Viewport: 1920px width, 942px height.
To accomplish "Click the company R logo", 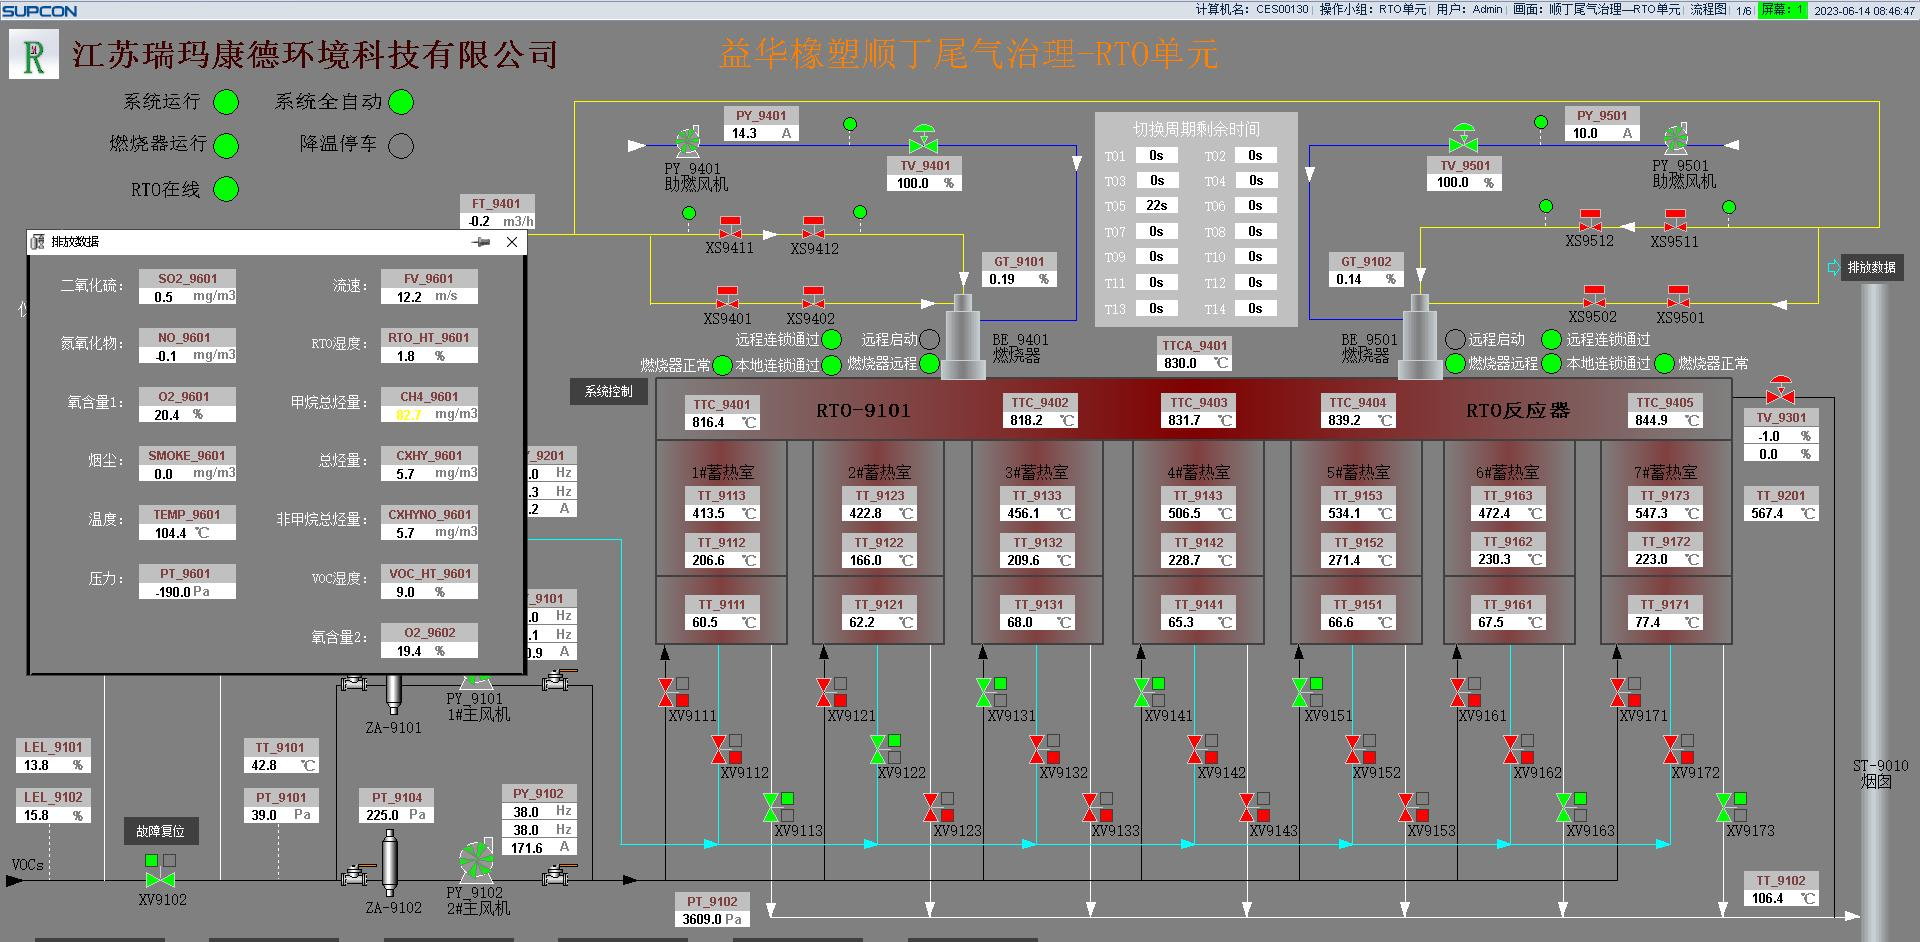I will coord(34,55).
